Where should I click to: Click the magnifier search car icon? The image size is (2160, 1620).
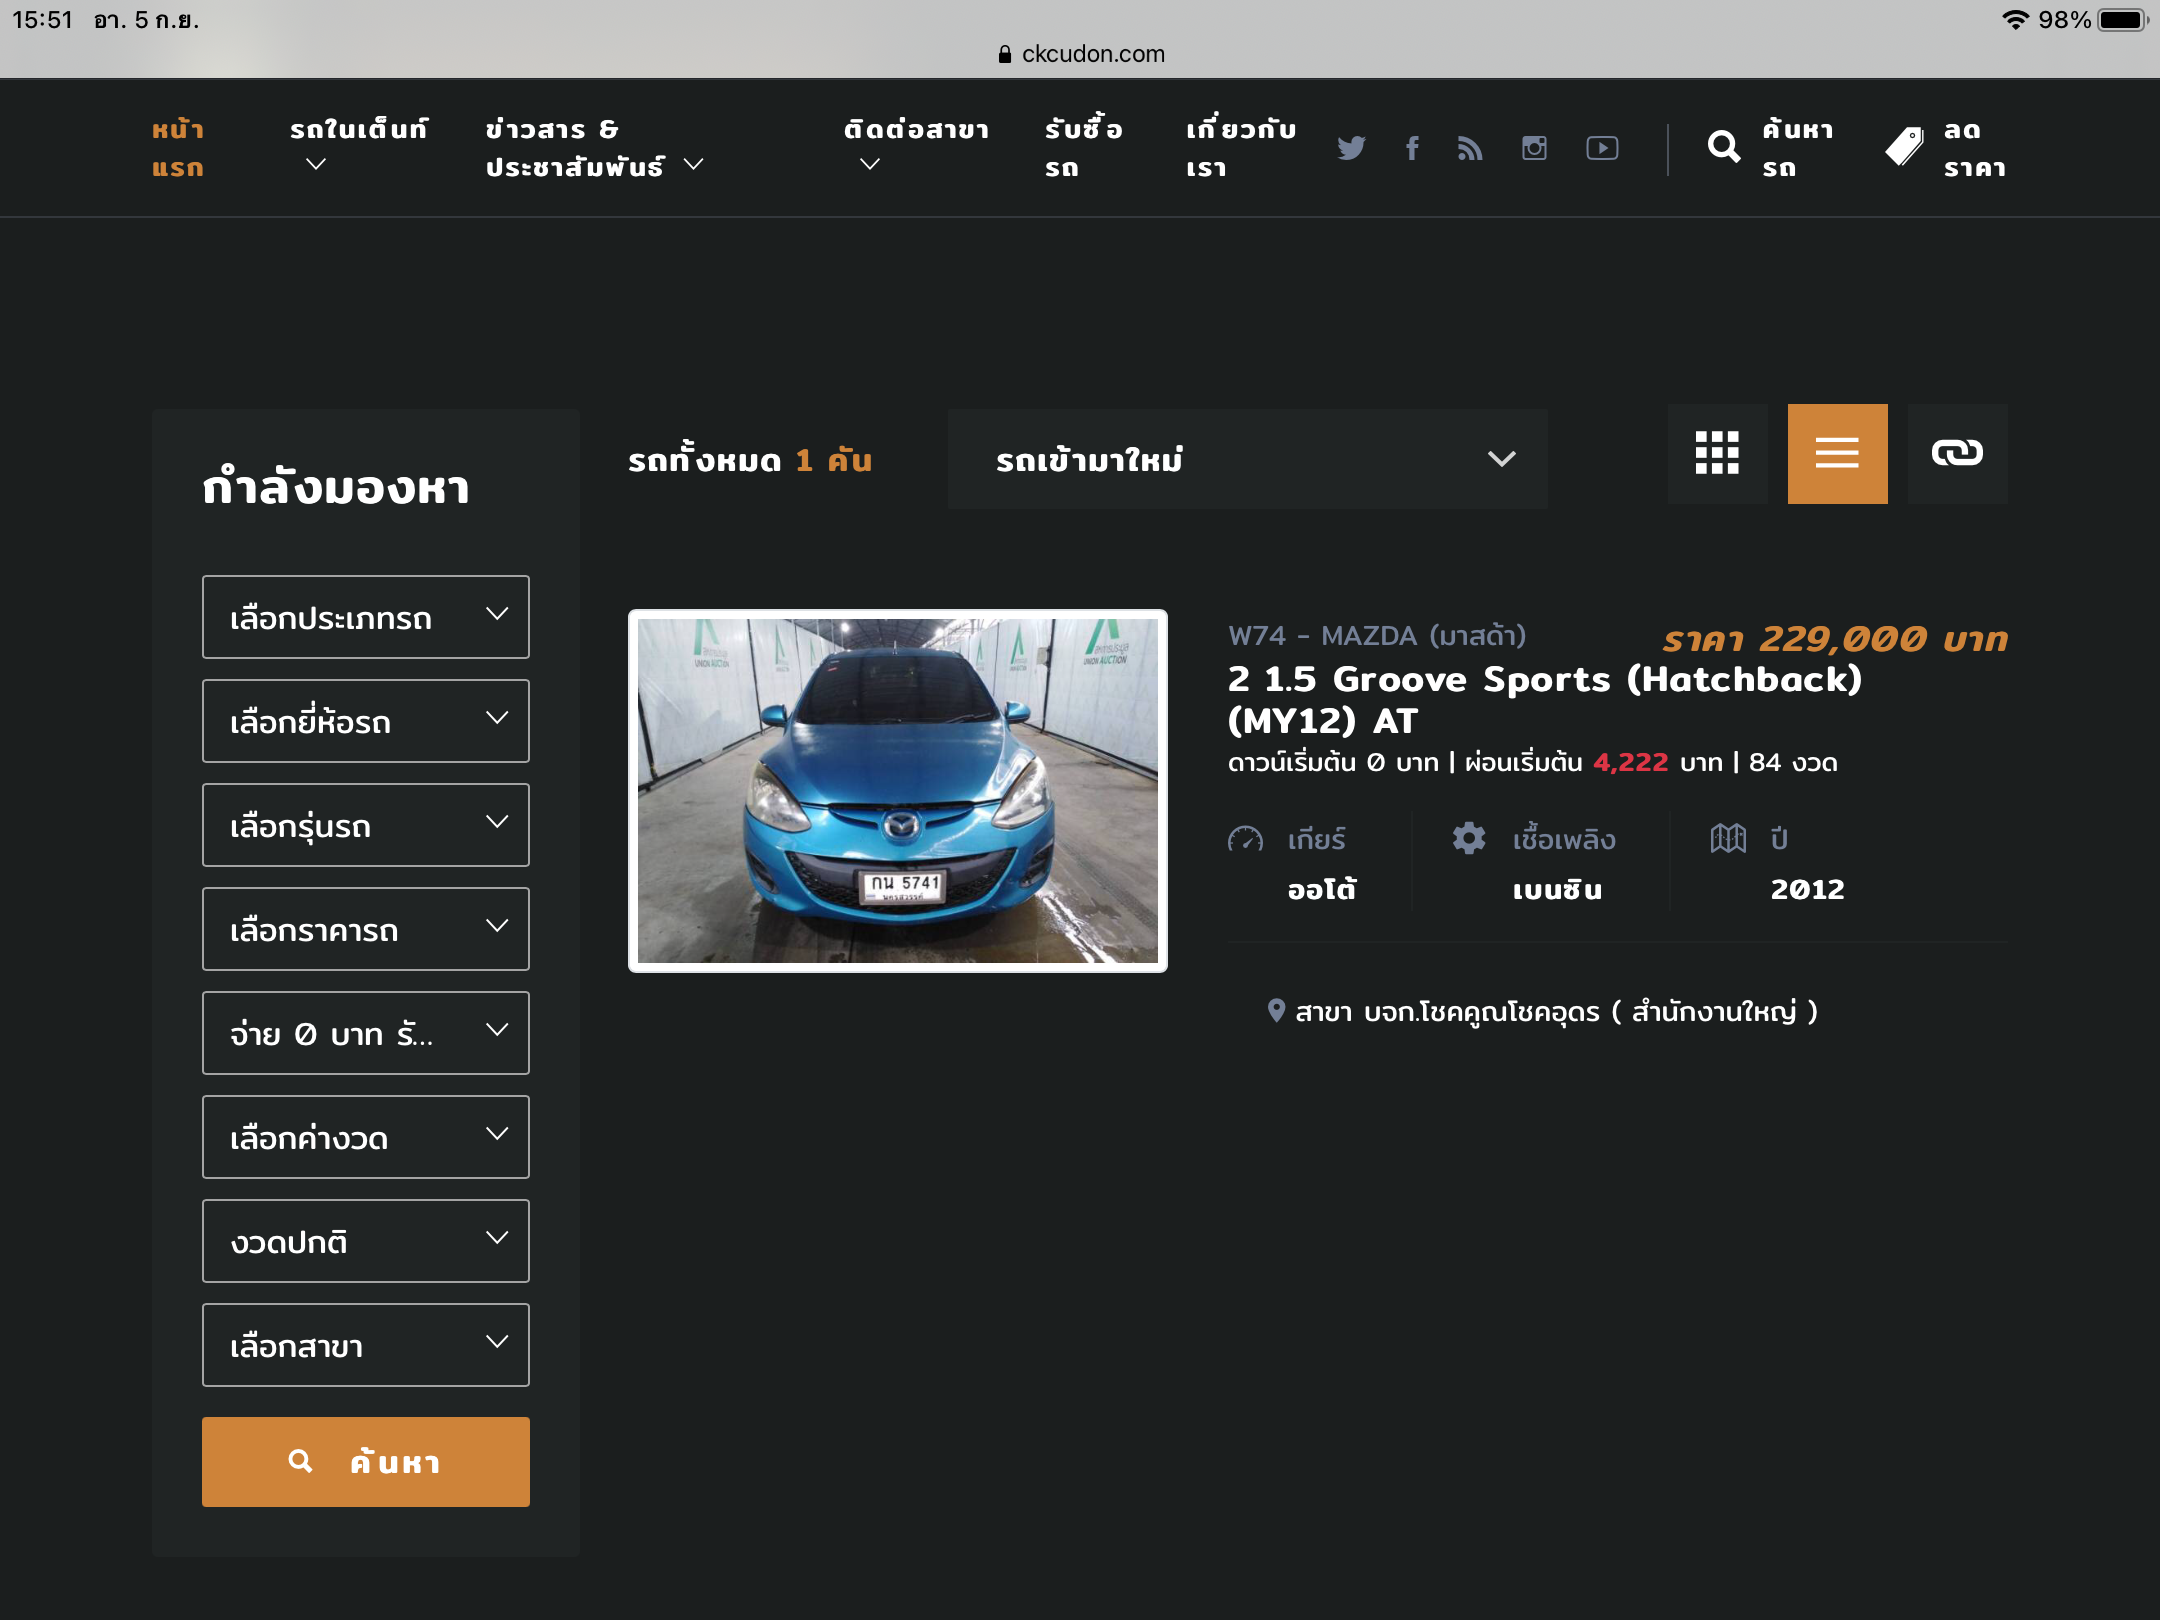[x=1724, y=148]
